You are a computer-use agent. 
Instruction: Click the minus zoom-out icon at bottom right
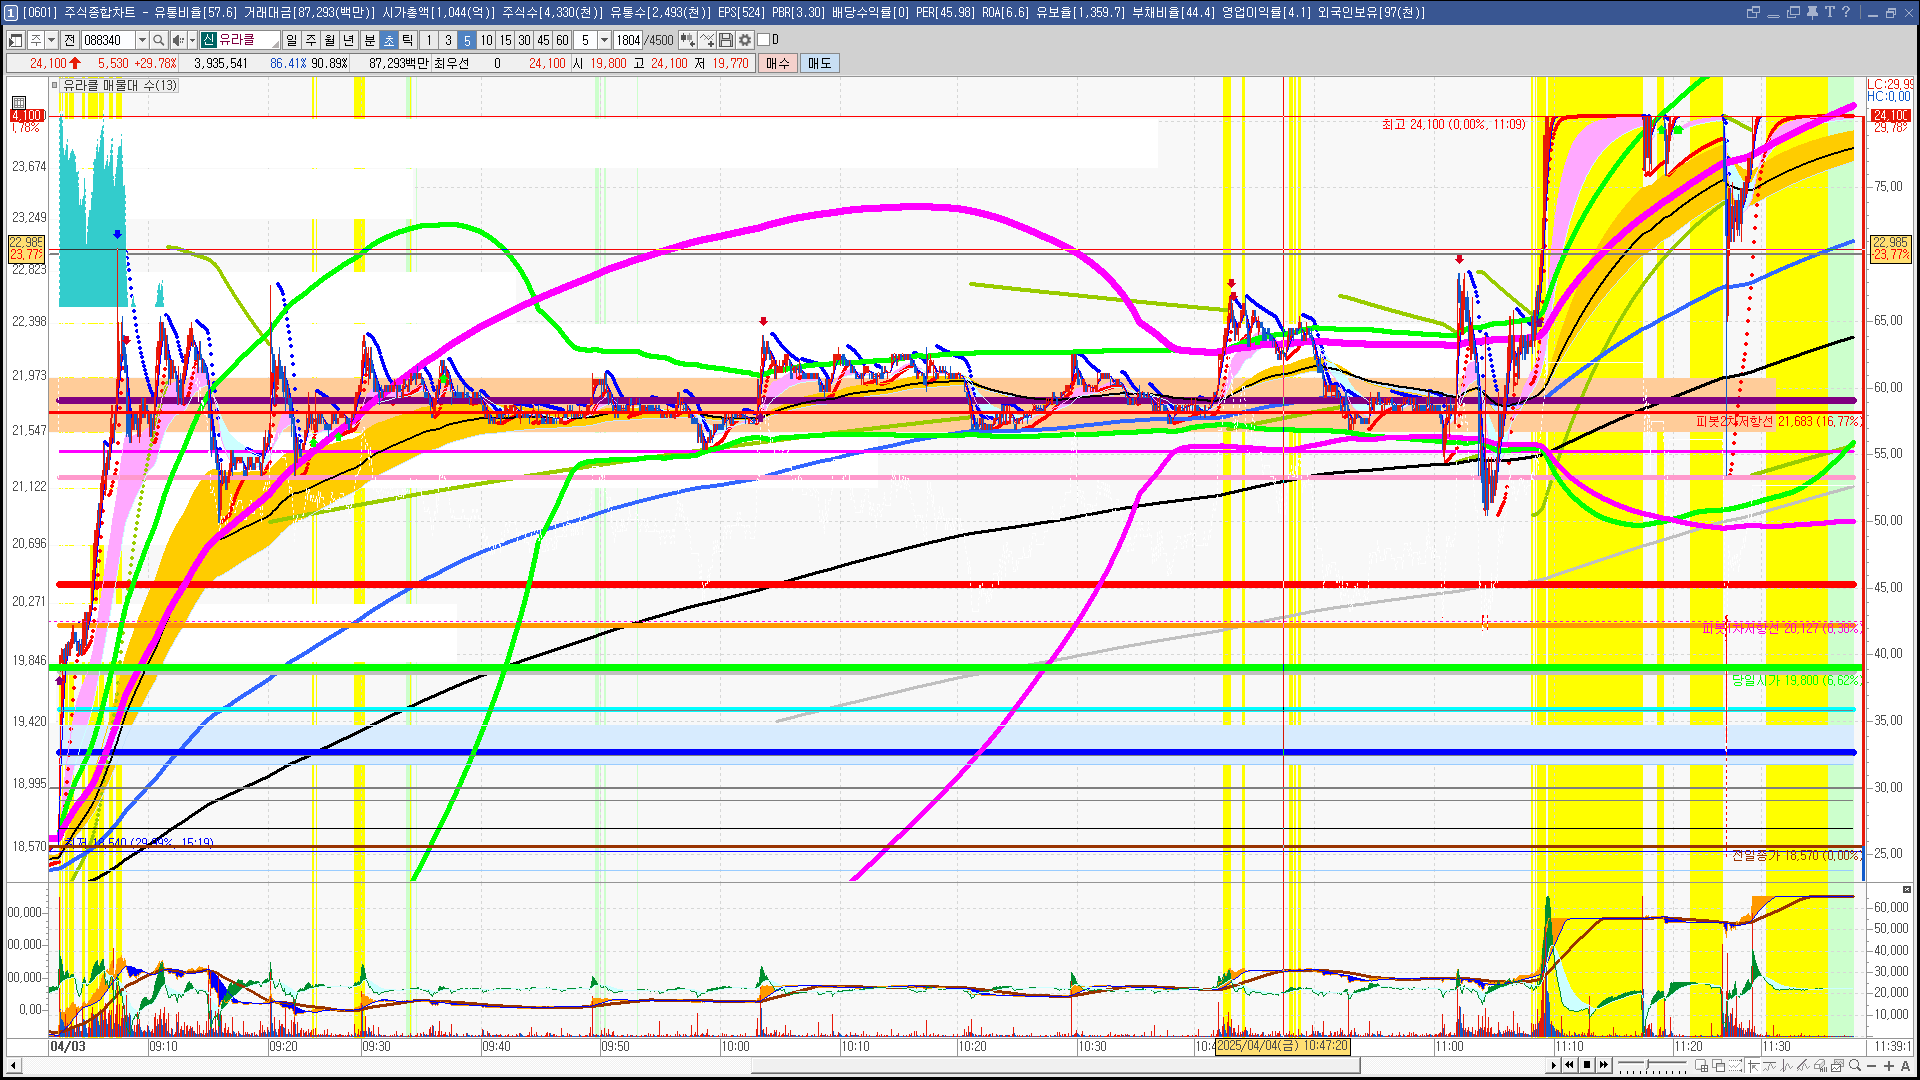point(1871,1065)
